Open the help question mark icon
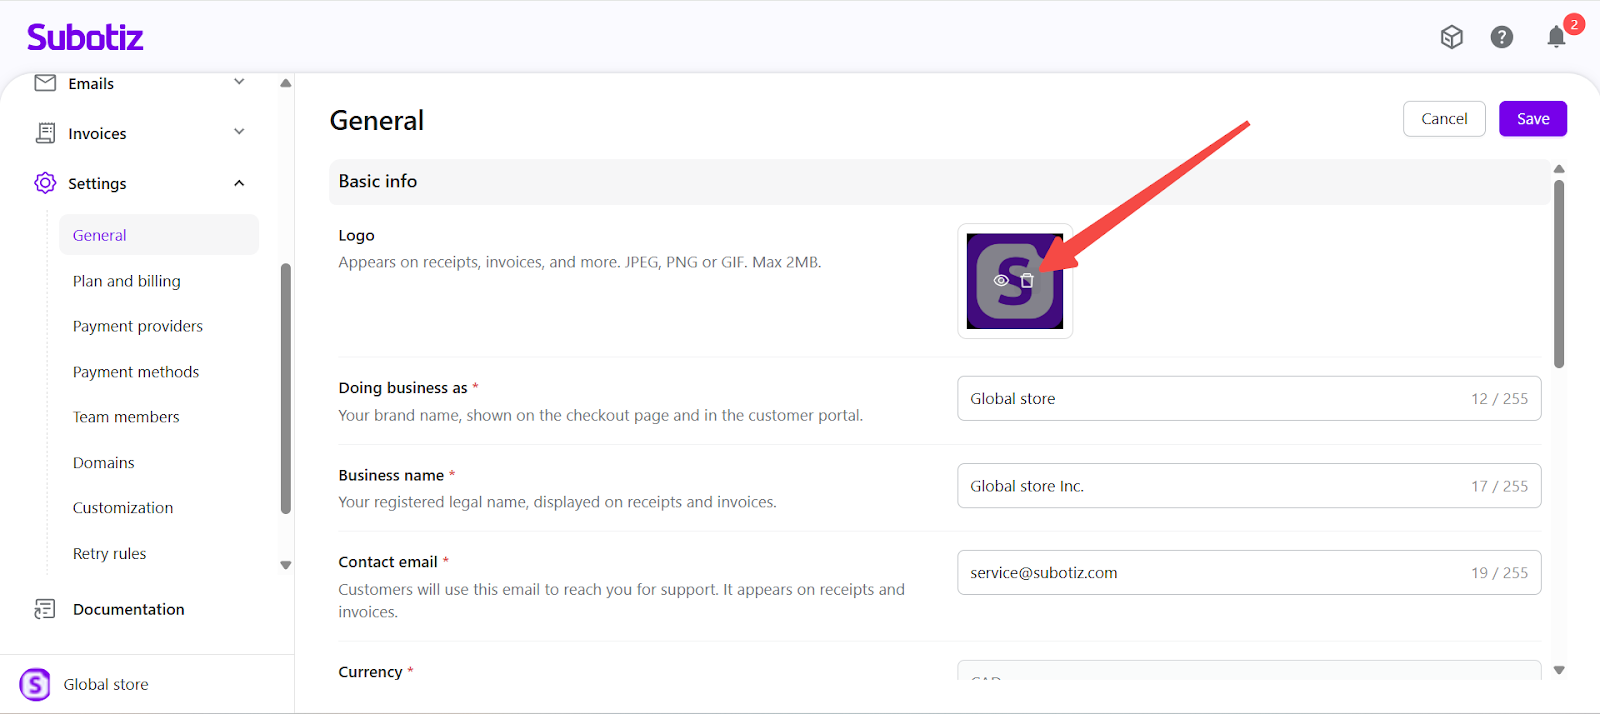 1501,37
